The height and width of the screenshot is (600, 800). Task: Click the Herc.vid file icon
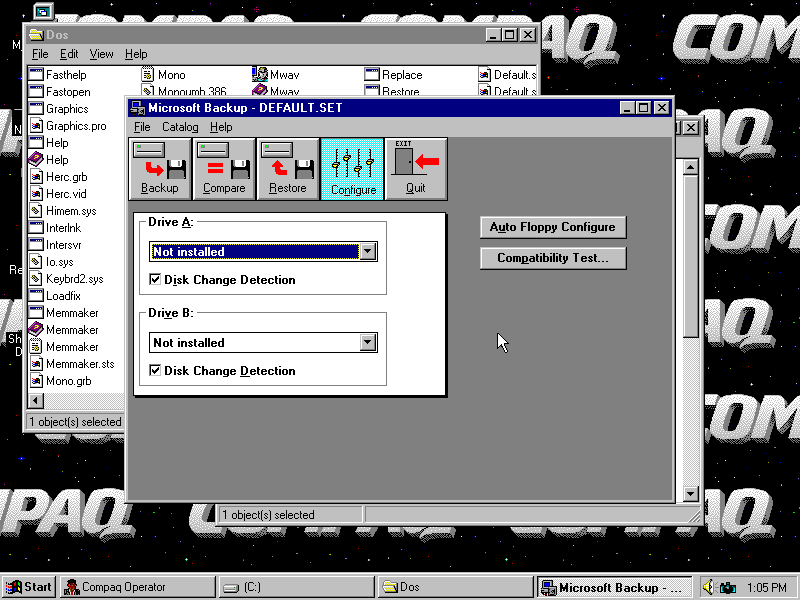(36, 194)
